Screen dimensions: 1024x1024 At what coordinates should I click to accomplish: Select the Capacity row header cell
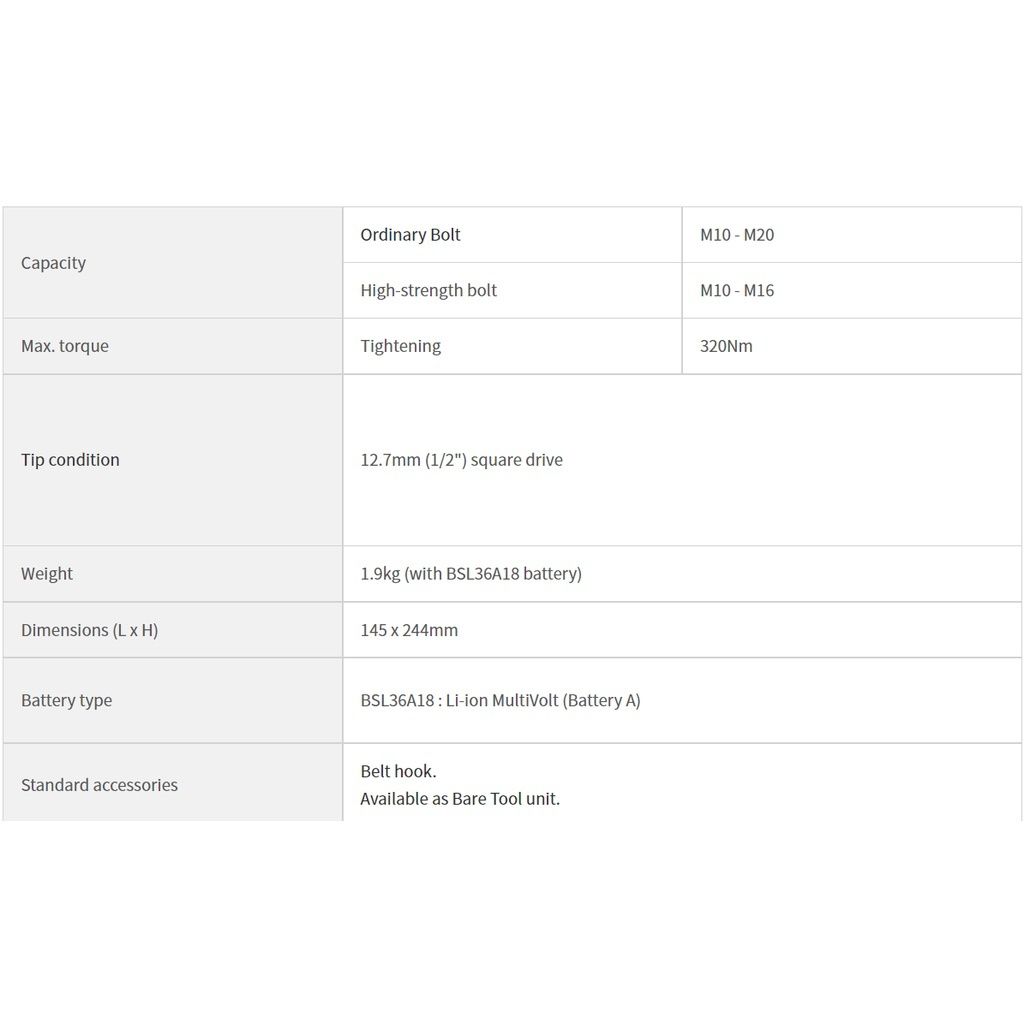pos(172,263)
